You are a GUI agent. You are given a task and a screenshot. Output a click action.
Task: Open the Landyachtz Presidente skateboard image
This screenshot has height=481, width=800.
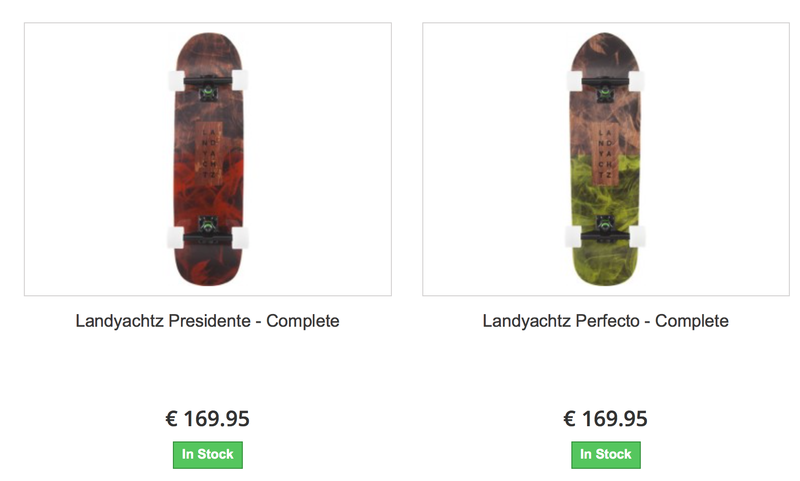pos(208,159)
